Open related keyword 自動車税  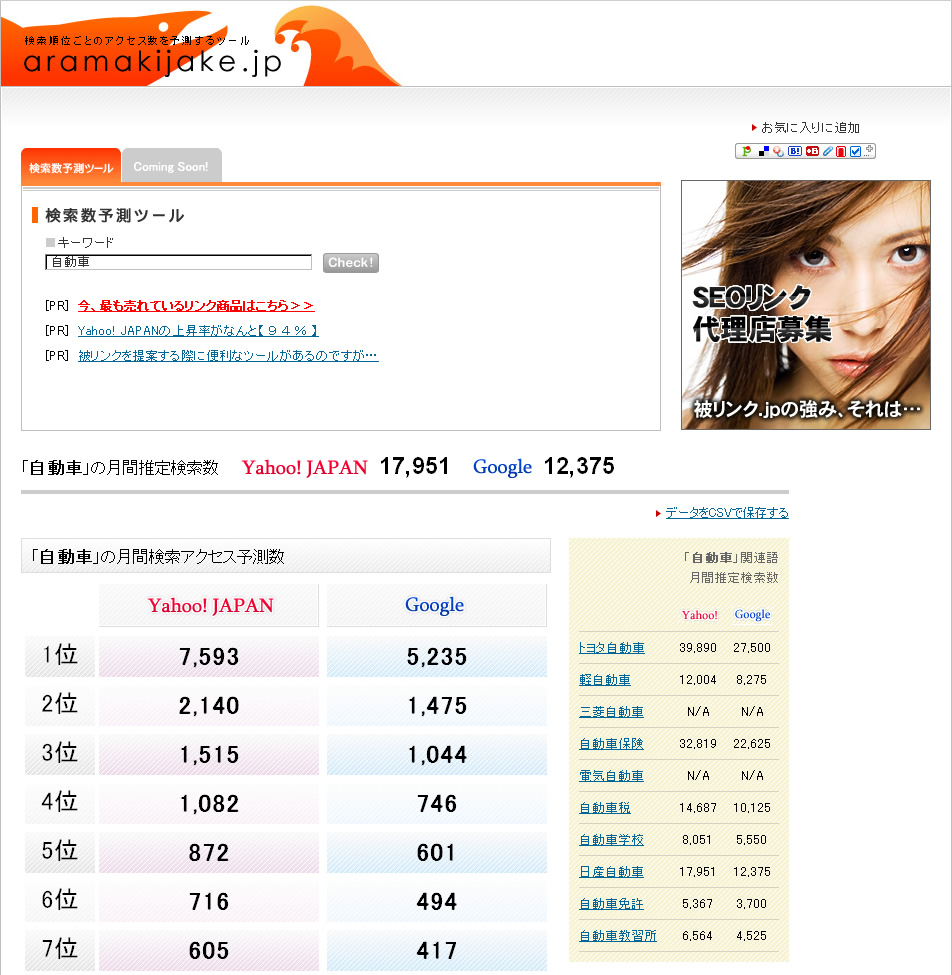tap(605, 808)
